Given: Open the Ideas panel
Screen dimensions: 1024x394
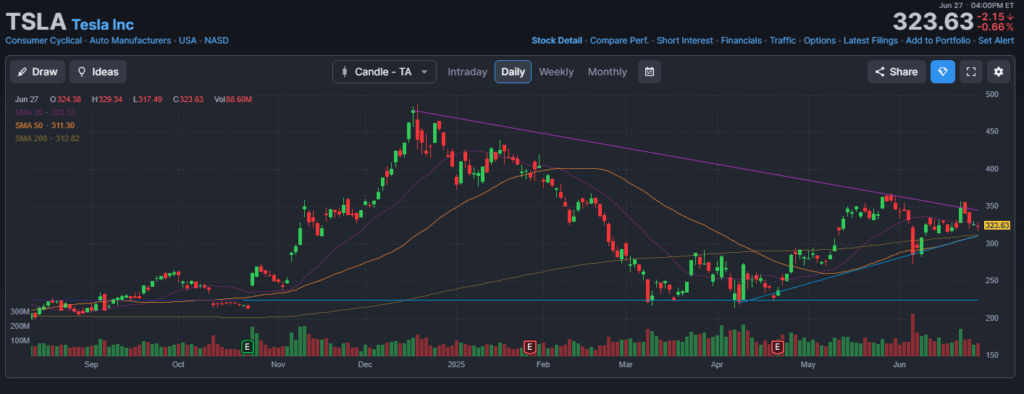Looking at the screenshot, I should [x=98, y=72].
